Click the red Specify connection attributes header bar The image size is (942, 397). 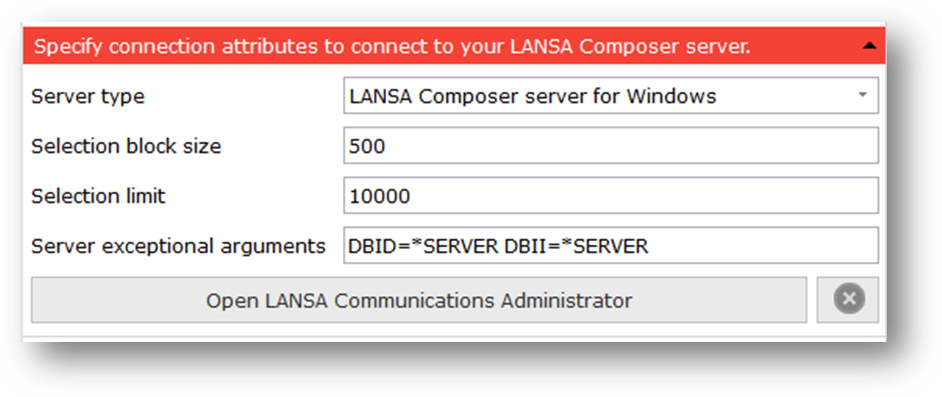tap(454, 46)
